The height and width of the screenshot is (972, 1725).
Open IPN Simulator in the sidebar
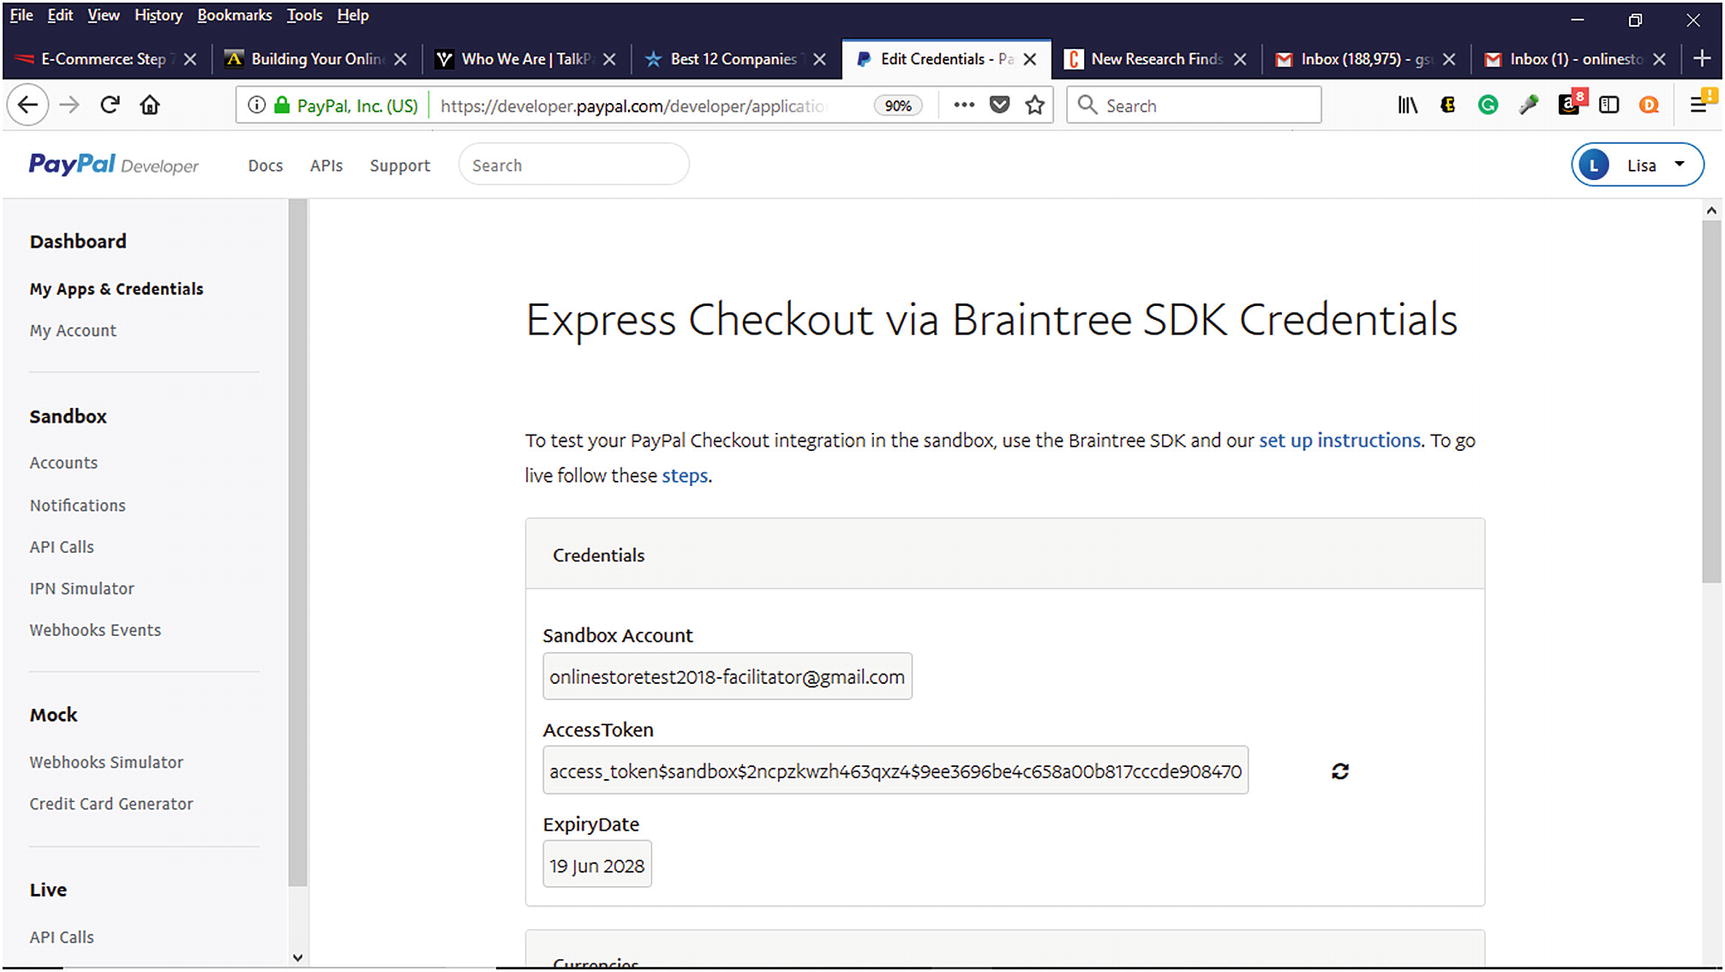pos(82,589)
